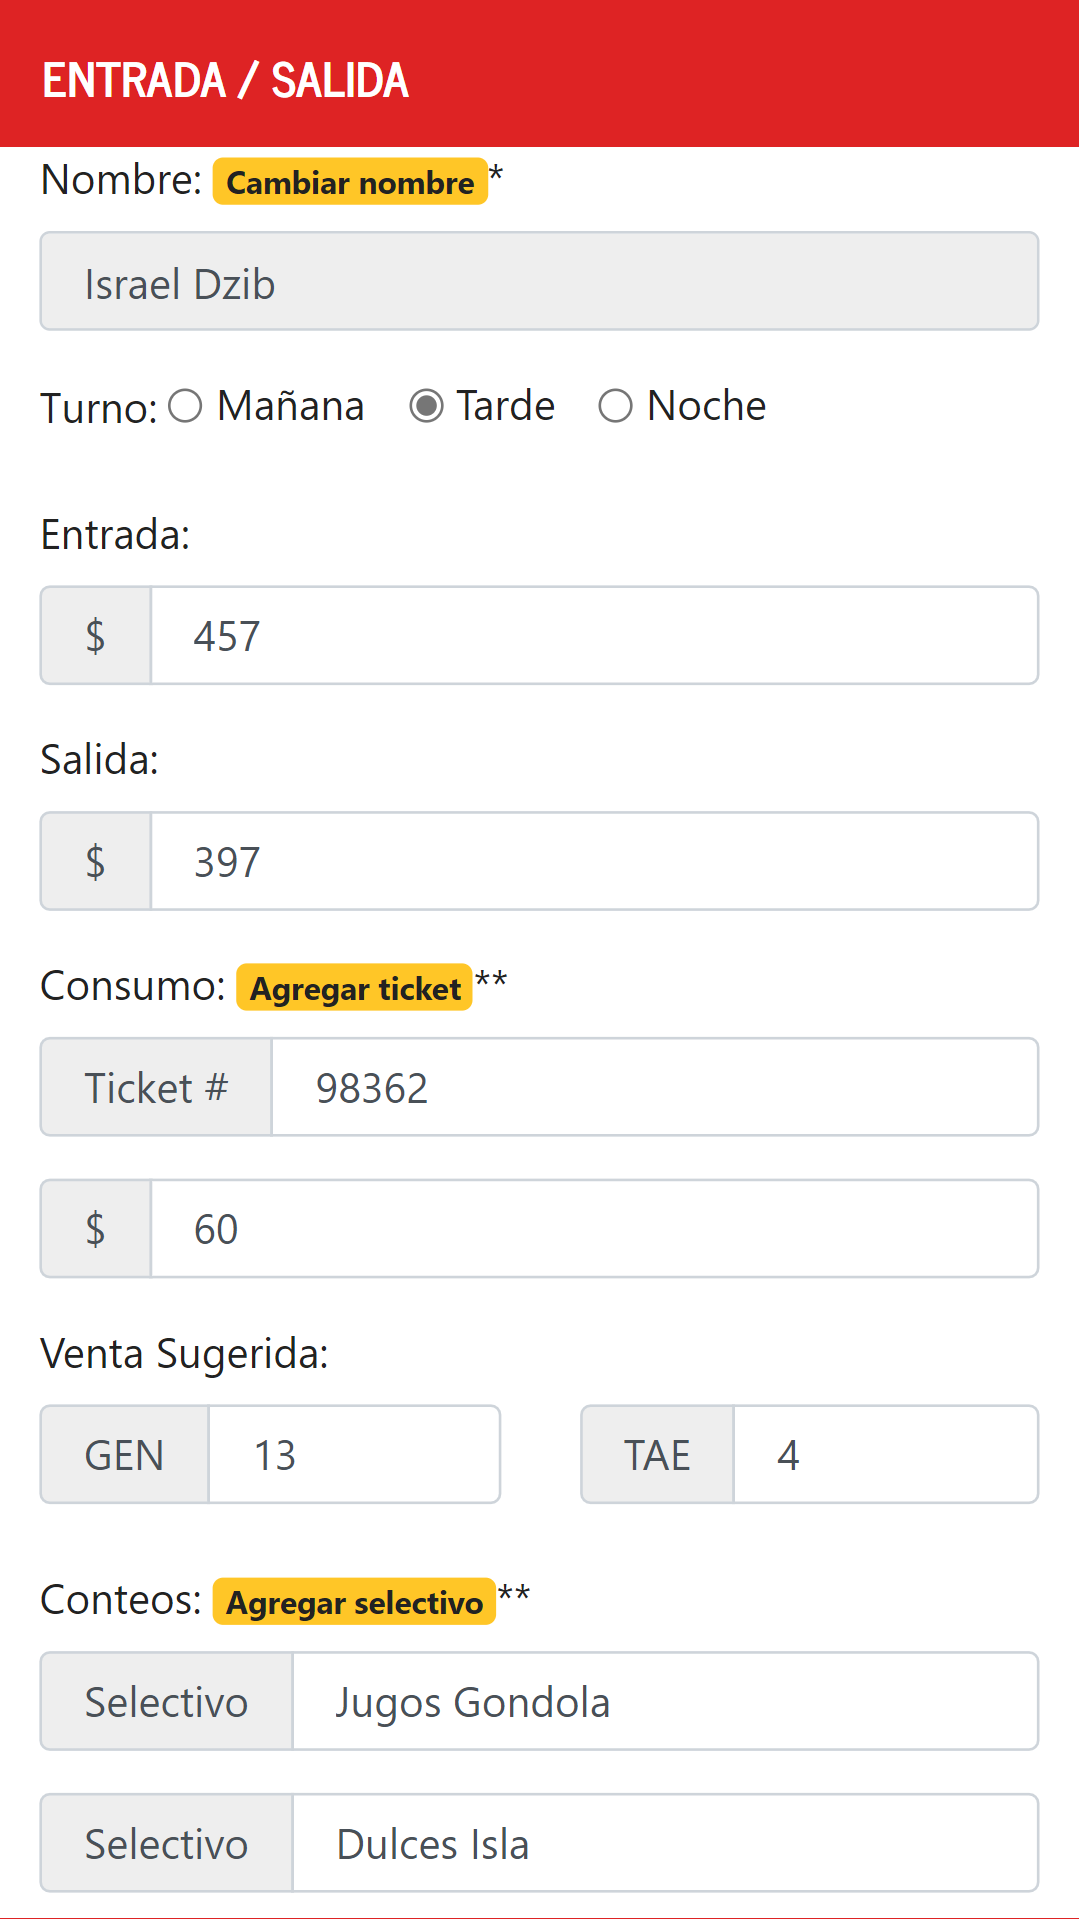Click the Jugos Gondola selectivo field
Viewport: 1079px width, 1919px height.
tap(665, 1702)
